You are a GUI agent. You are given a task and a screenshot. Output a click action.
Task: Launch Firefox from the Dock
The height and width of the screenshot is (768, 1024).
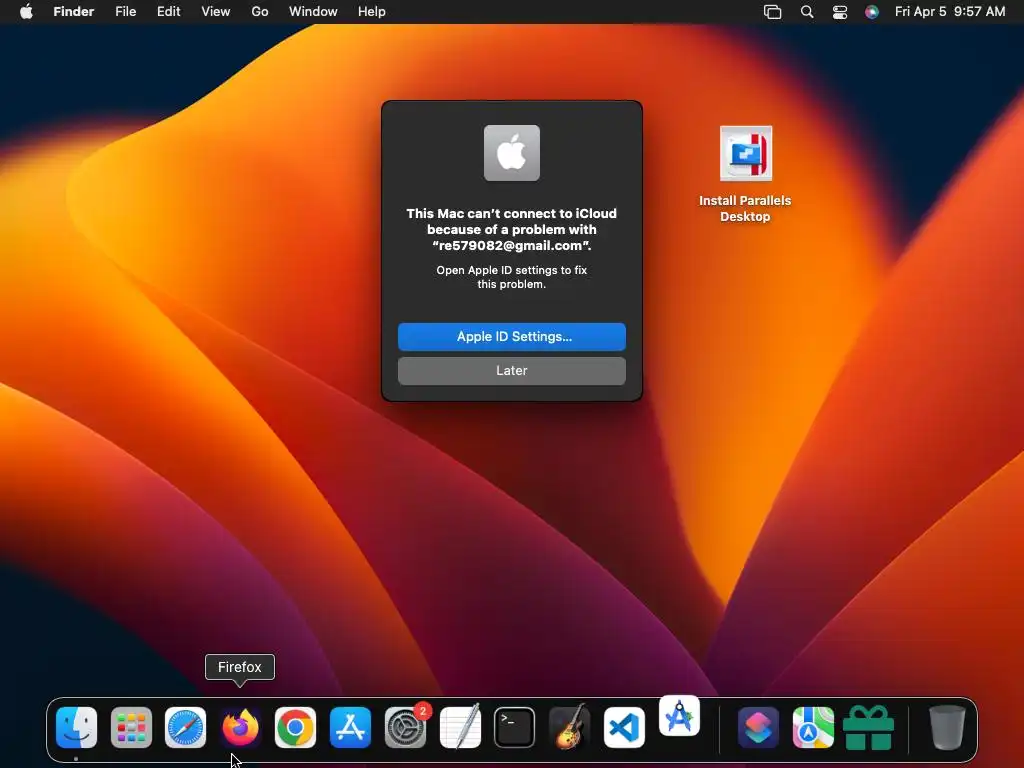[x=240, y=727]
